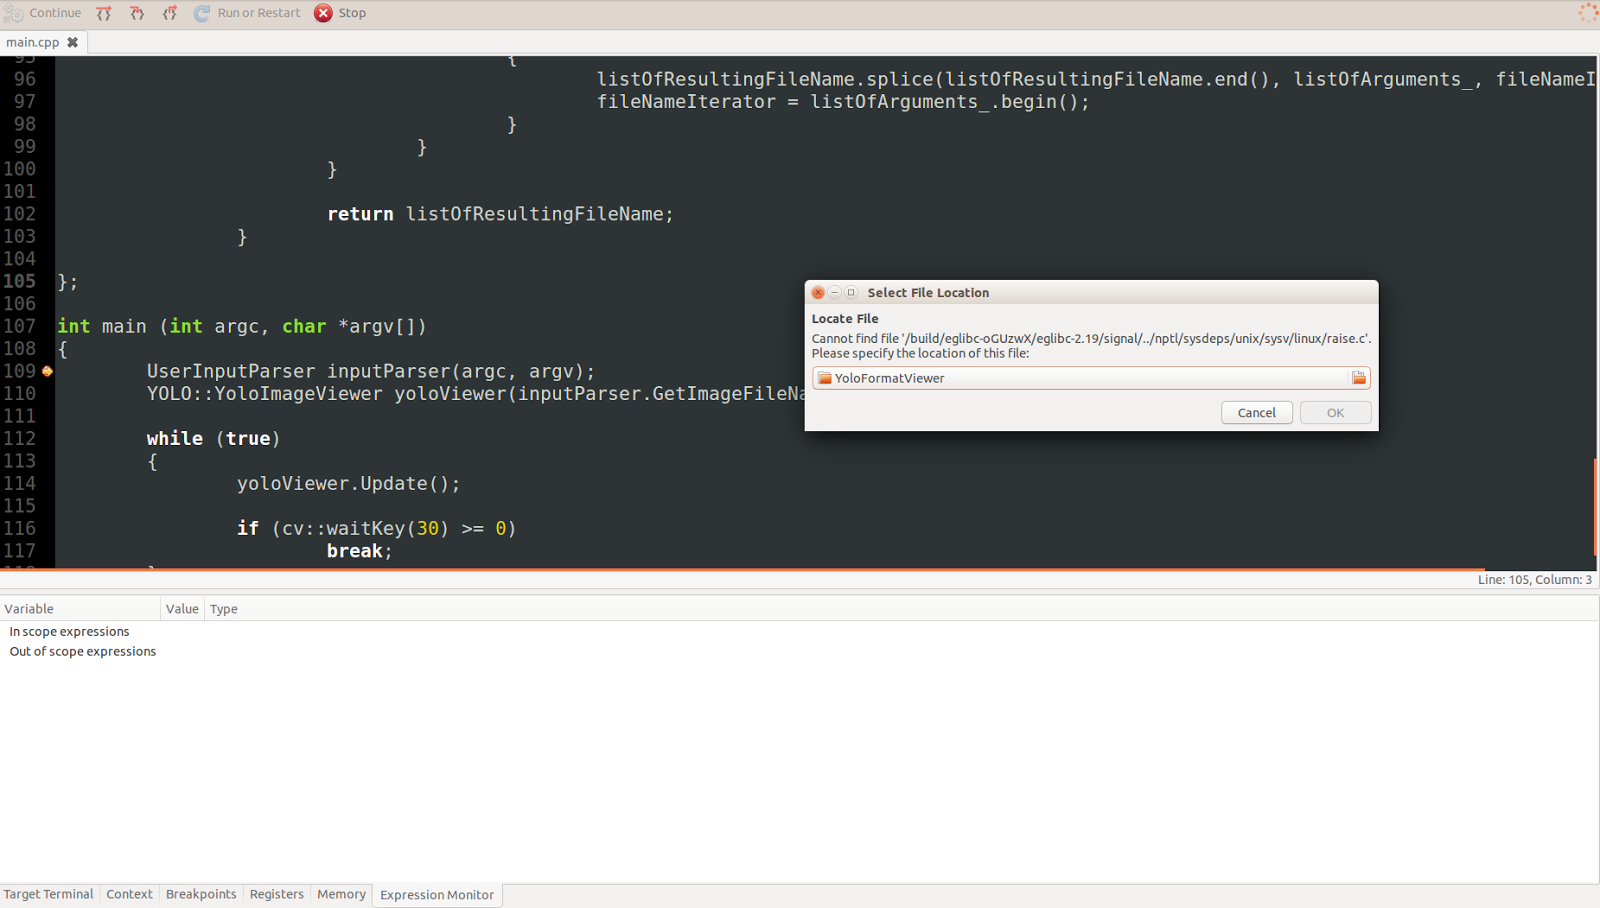Sort by the Variable column header

[x=28, y=608]
